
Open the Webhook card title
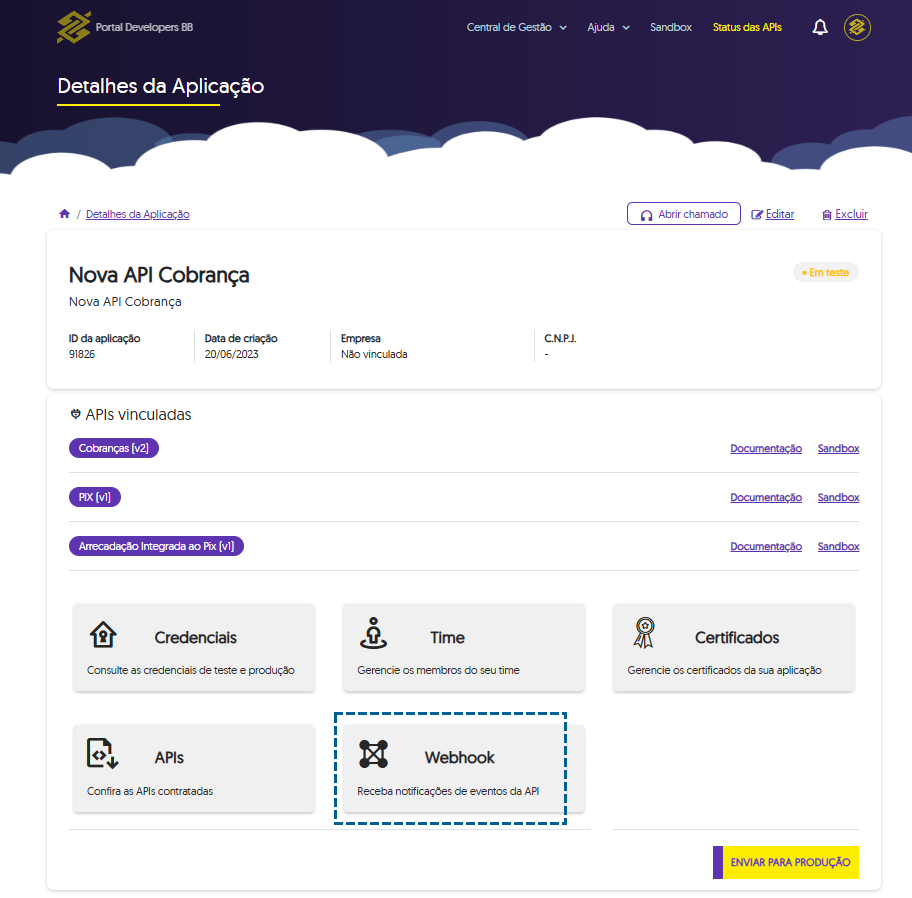point(459,757)
